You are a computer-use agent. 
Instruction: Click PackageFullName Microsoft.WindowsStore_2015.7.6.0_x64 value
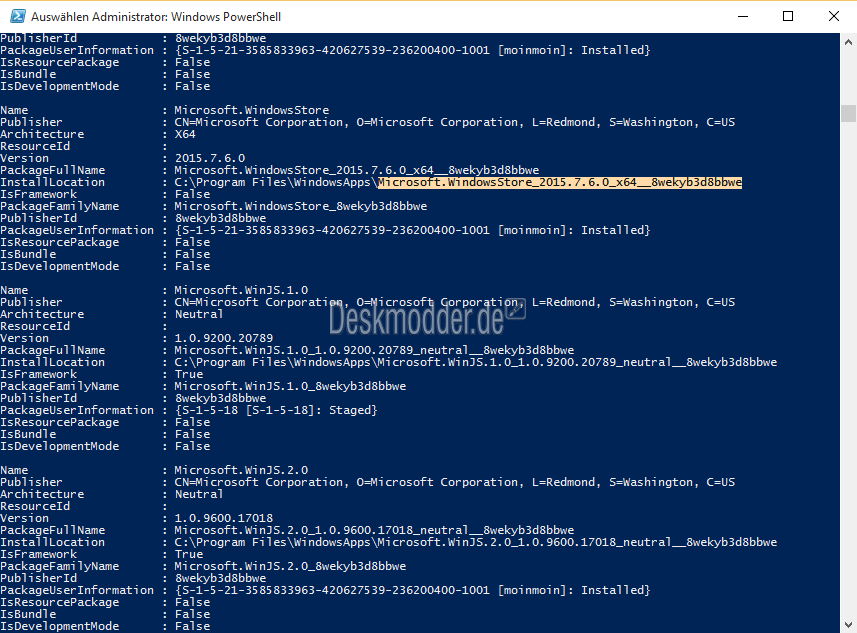pyautogui.click(x=357, y=170)
